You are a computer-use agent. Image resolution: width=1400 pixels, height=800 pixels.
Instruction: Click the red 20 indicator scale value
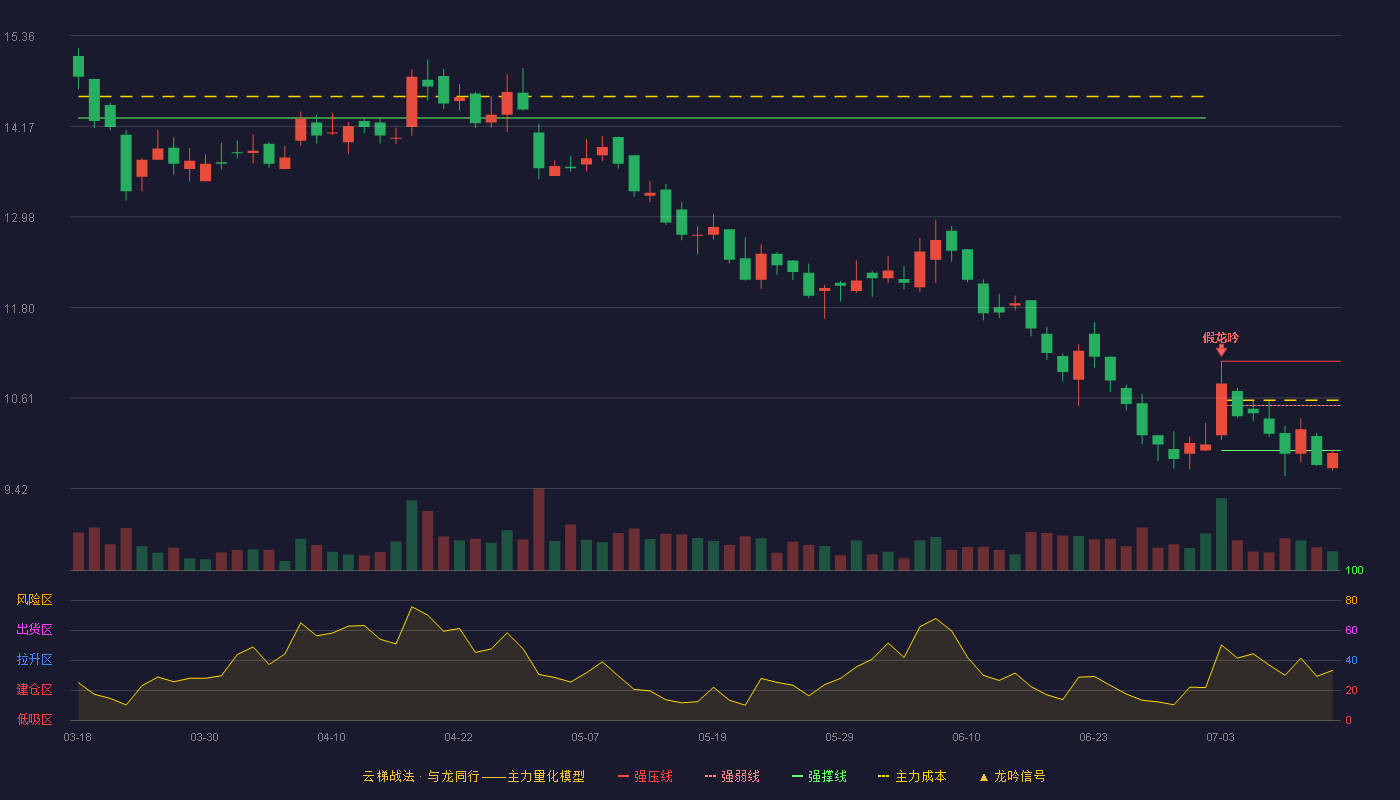(1351, 690)
